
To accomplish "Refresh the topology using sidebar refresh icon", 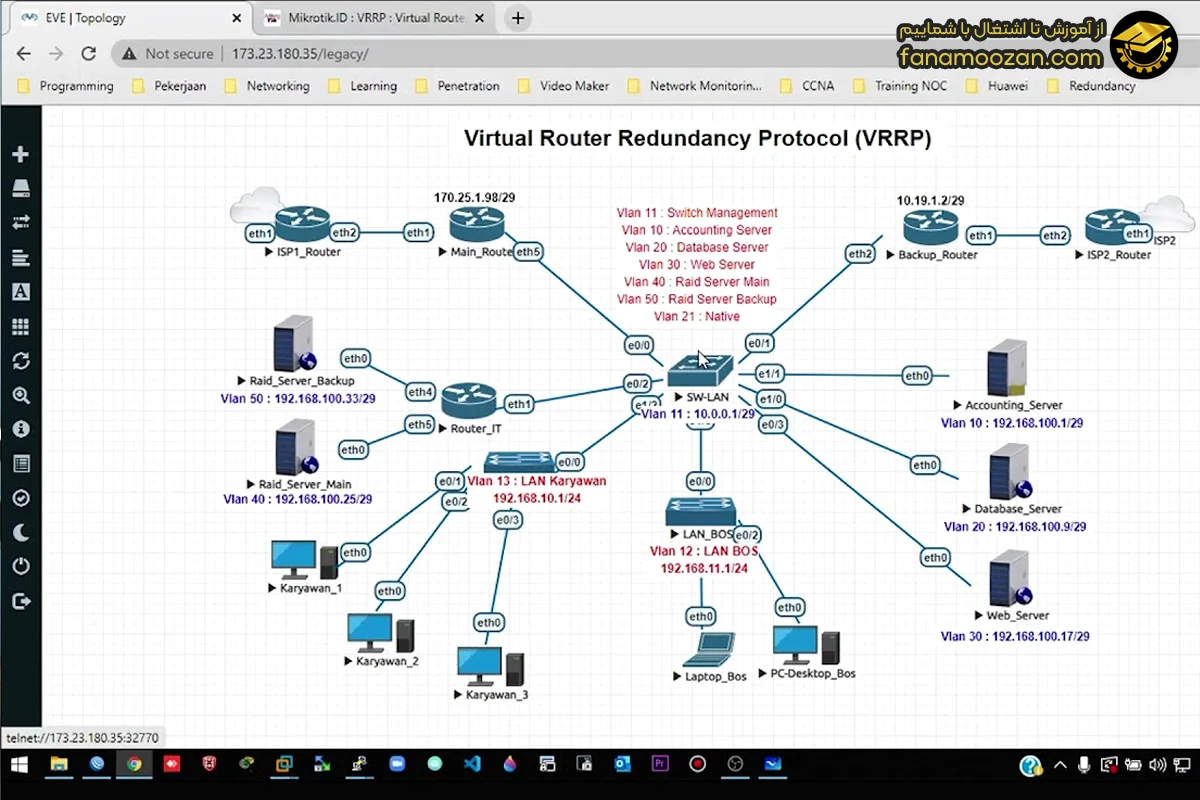I will 20,361.
